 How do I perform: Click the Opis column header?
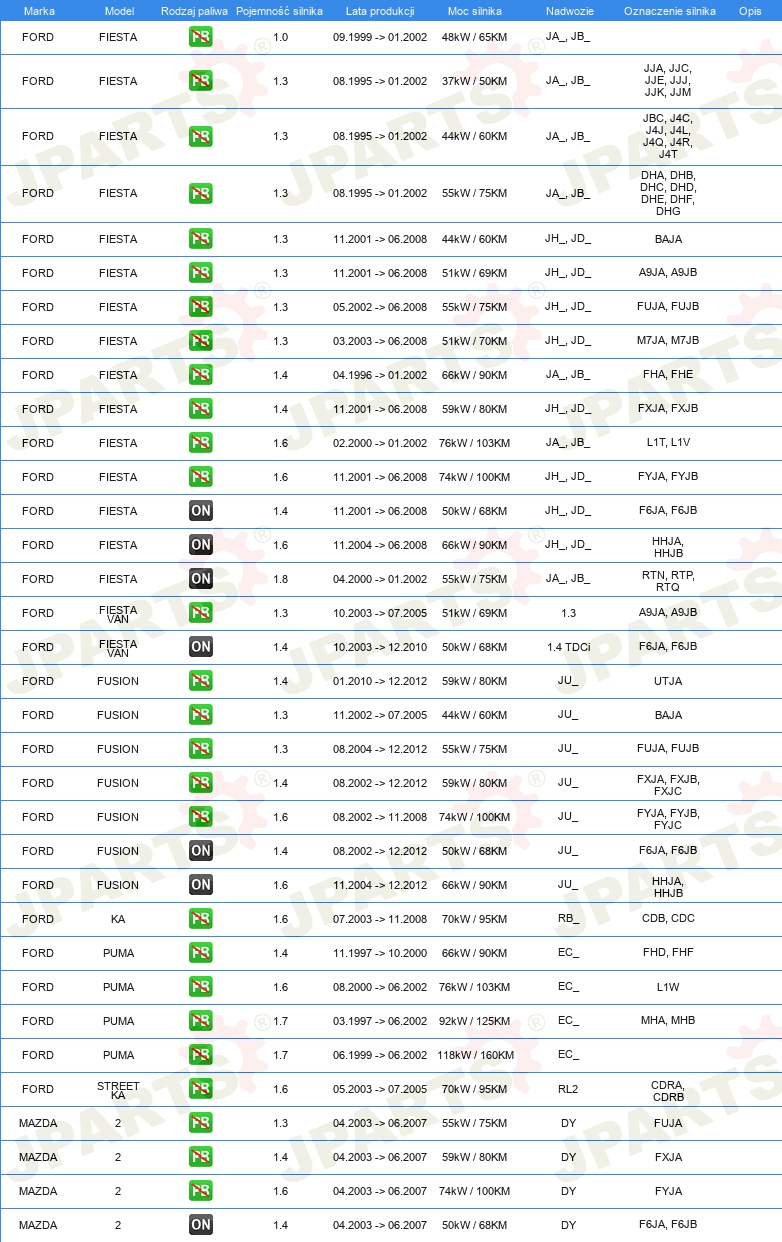click(x=750, y=10)
